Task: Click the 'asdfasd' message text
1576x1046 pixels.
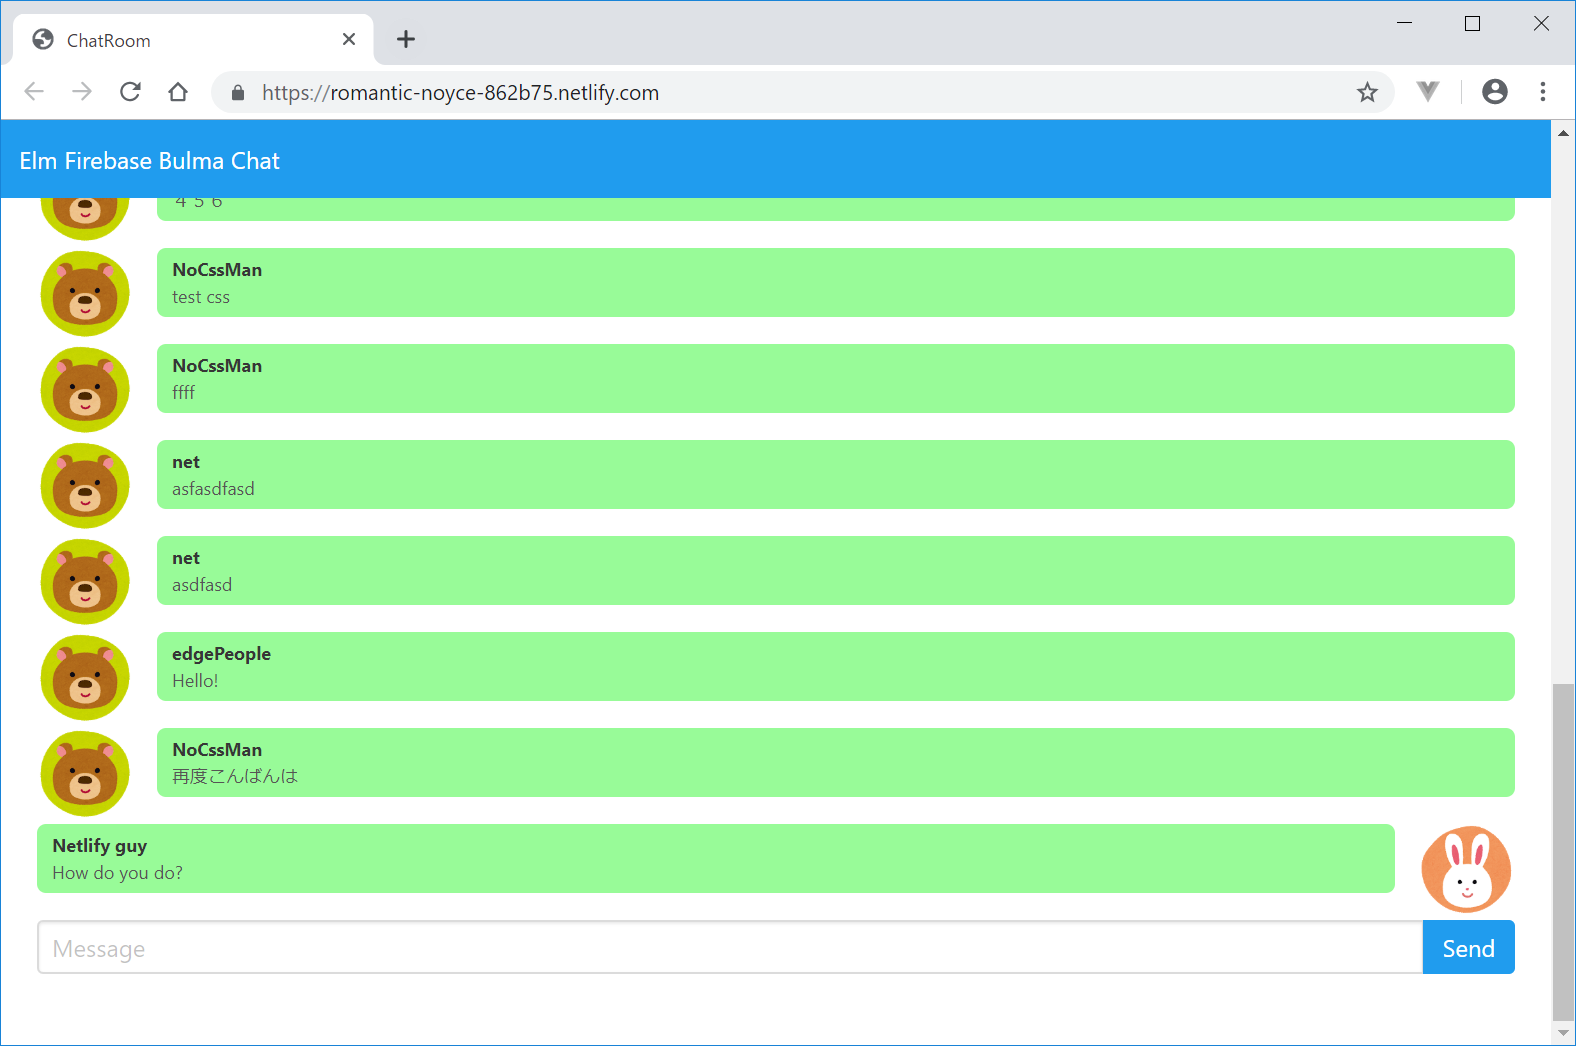Action: click(202, 585)
